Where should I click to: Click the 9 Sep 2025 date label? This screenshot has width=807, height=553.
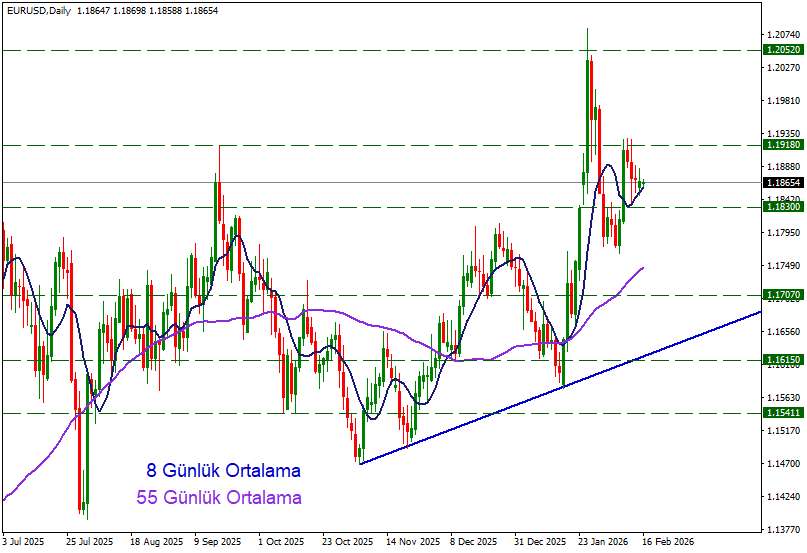click(x=217, y=542)
